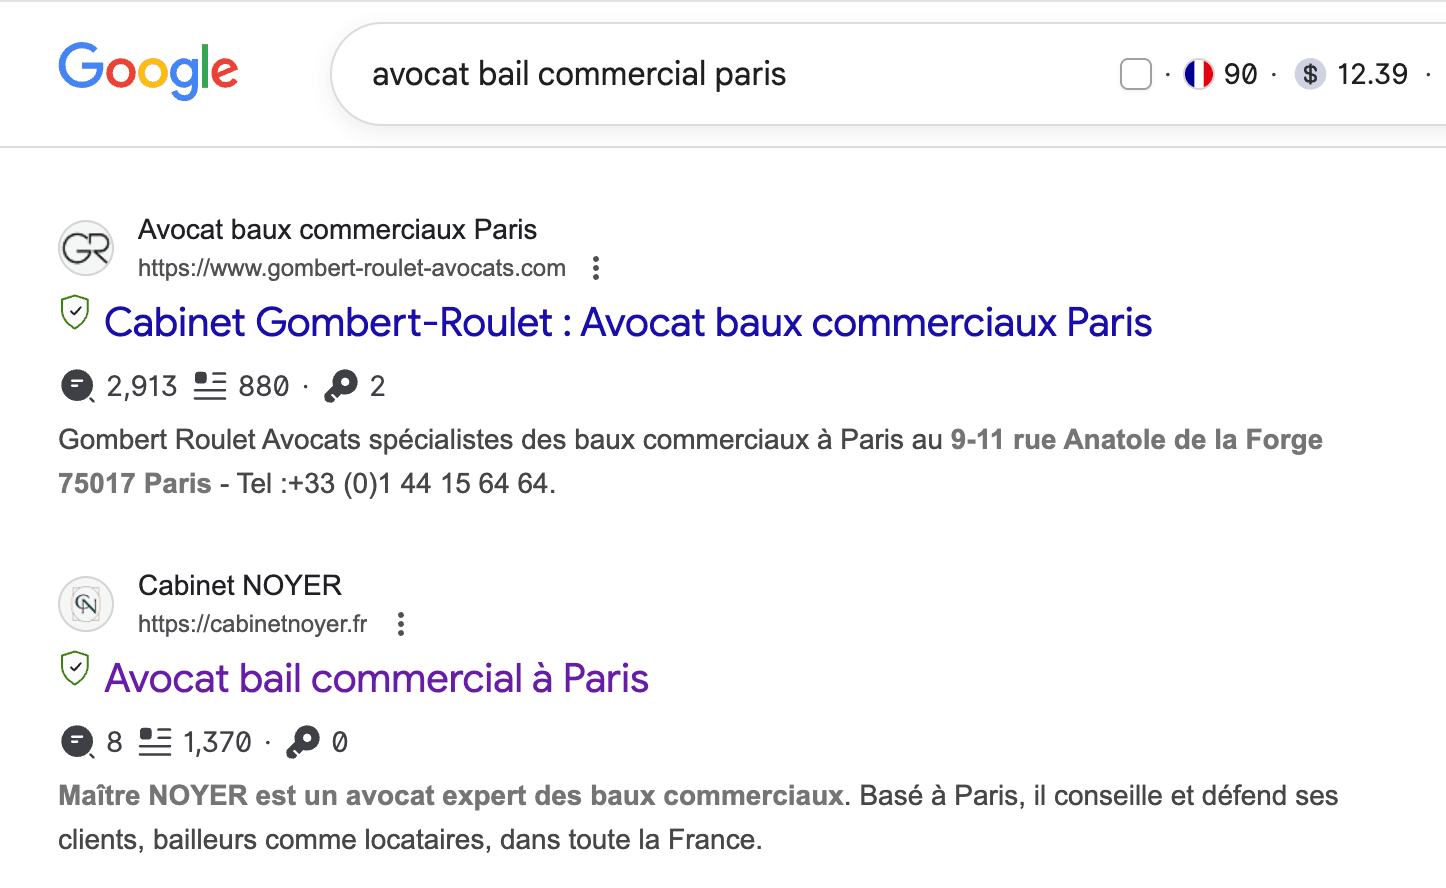The height and width of the screenshot is (888, 1446).
Task: Click the Google logo
Action: [148, 71]
